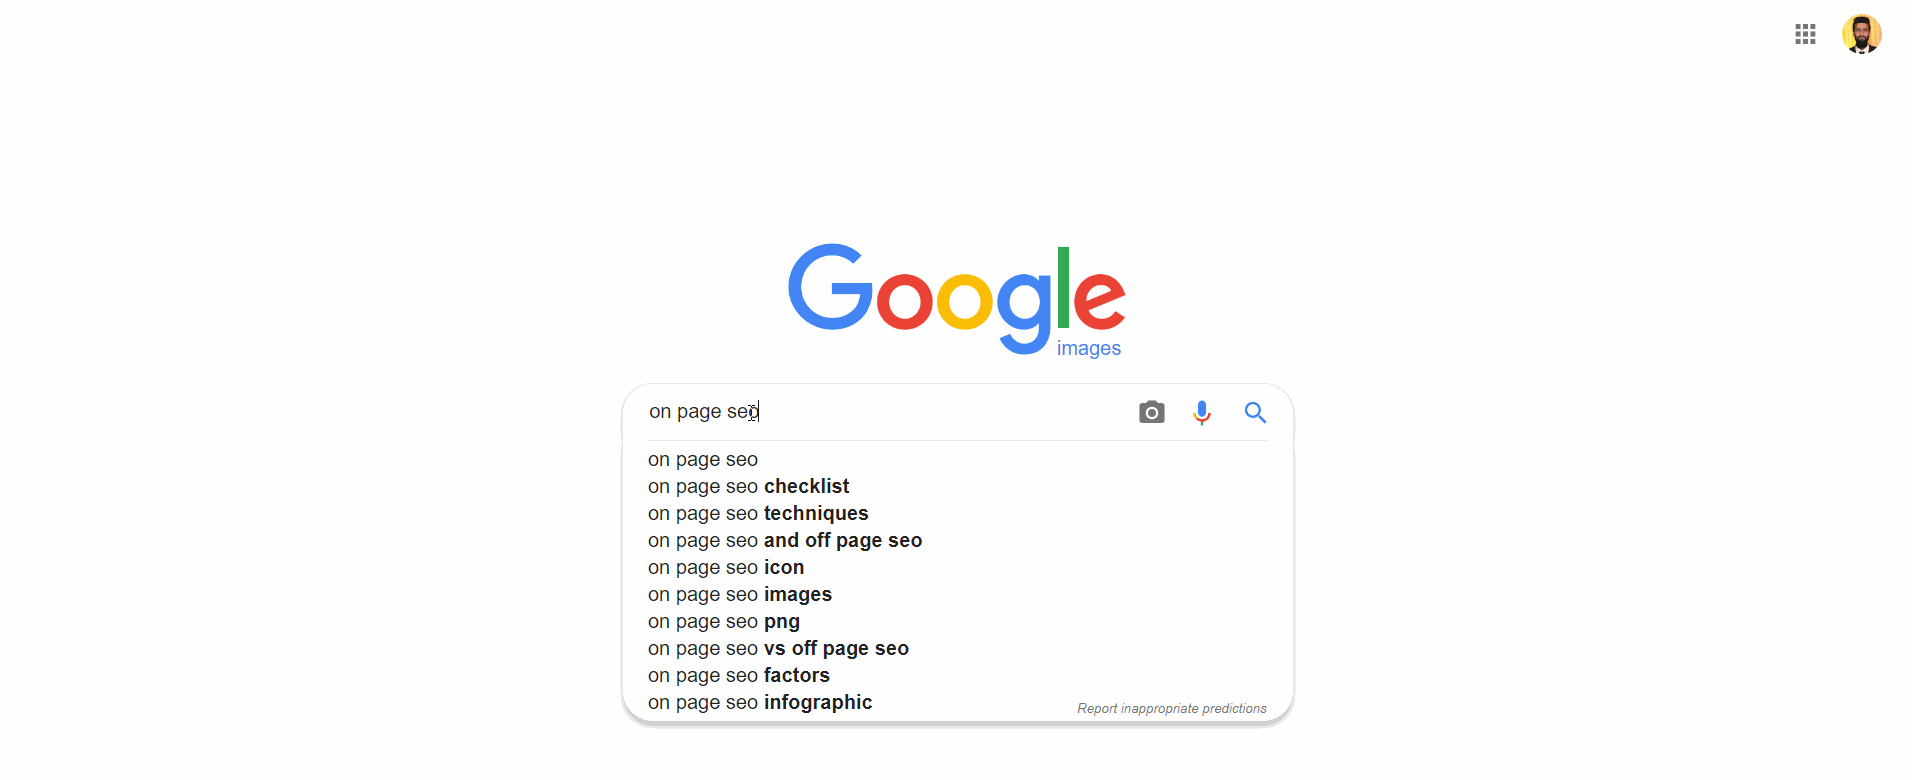1912x780 pixels.
Task: Click "Report inappropriate predictions" link
Action: tap(1171, 709)
